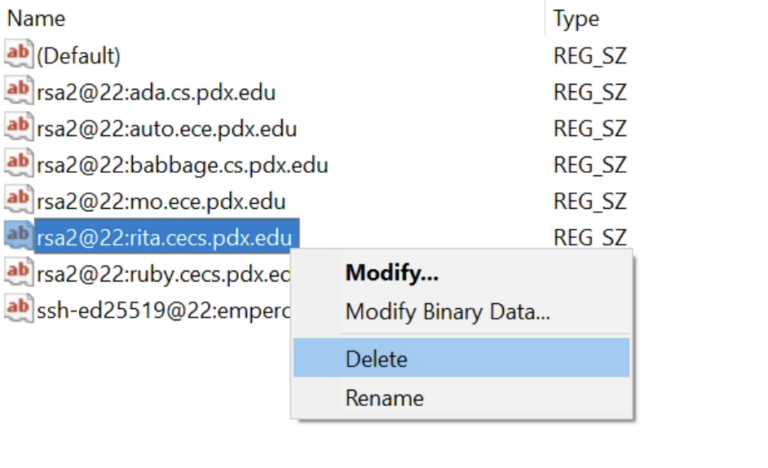768x468 pixels.
Task: Click the string icon beside the (Default) value
Action: 18,55
